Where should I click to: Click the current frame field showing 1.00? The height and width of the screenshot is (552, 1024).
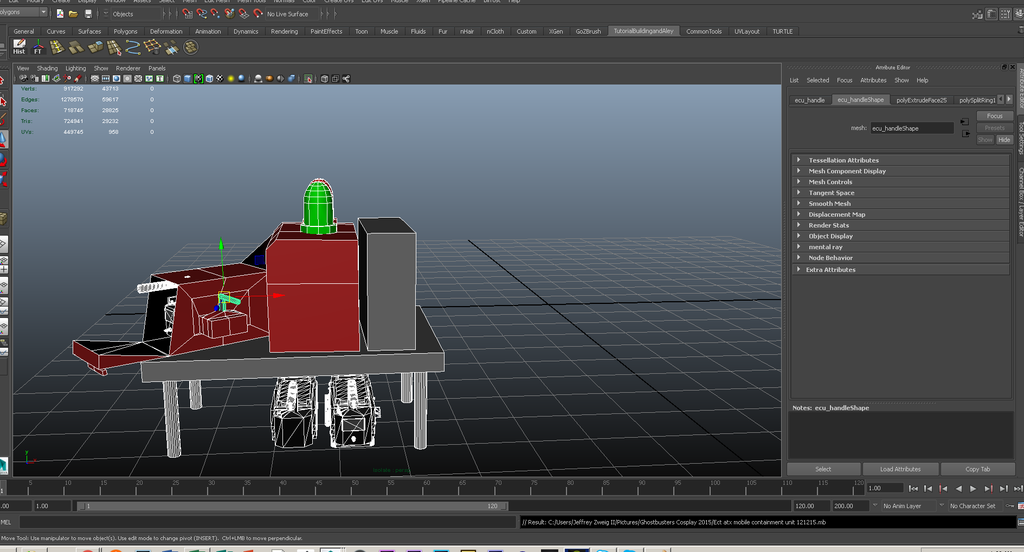pos(884,488)
